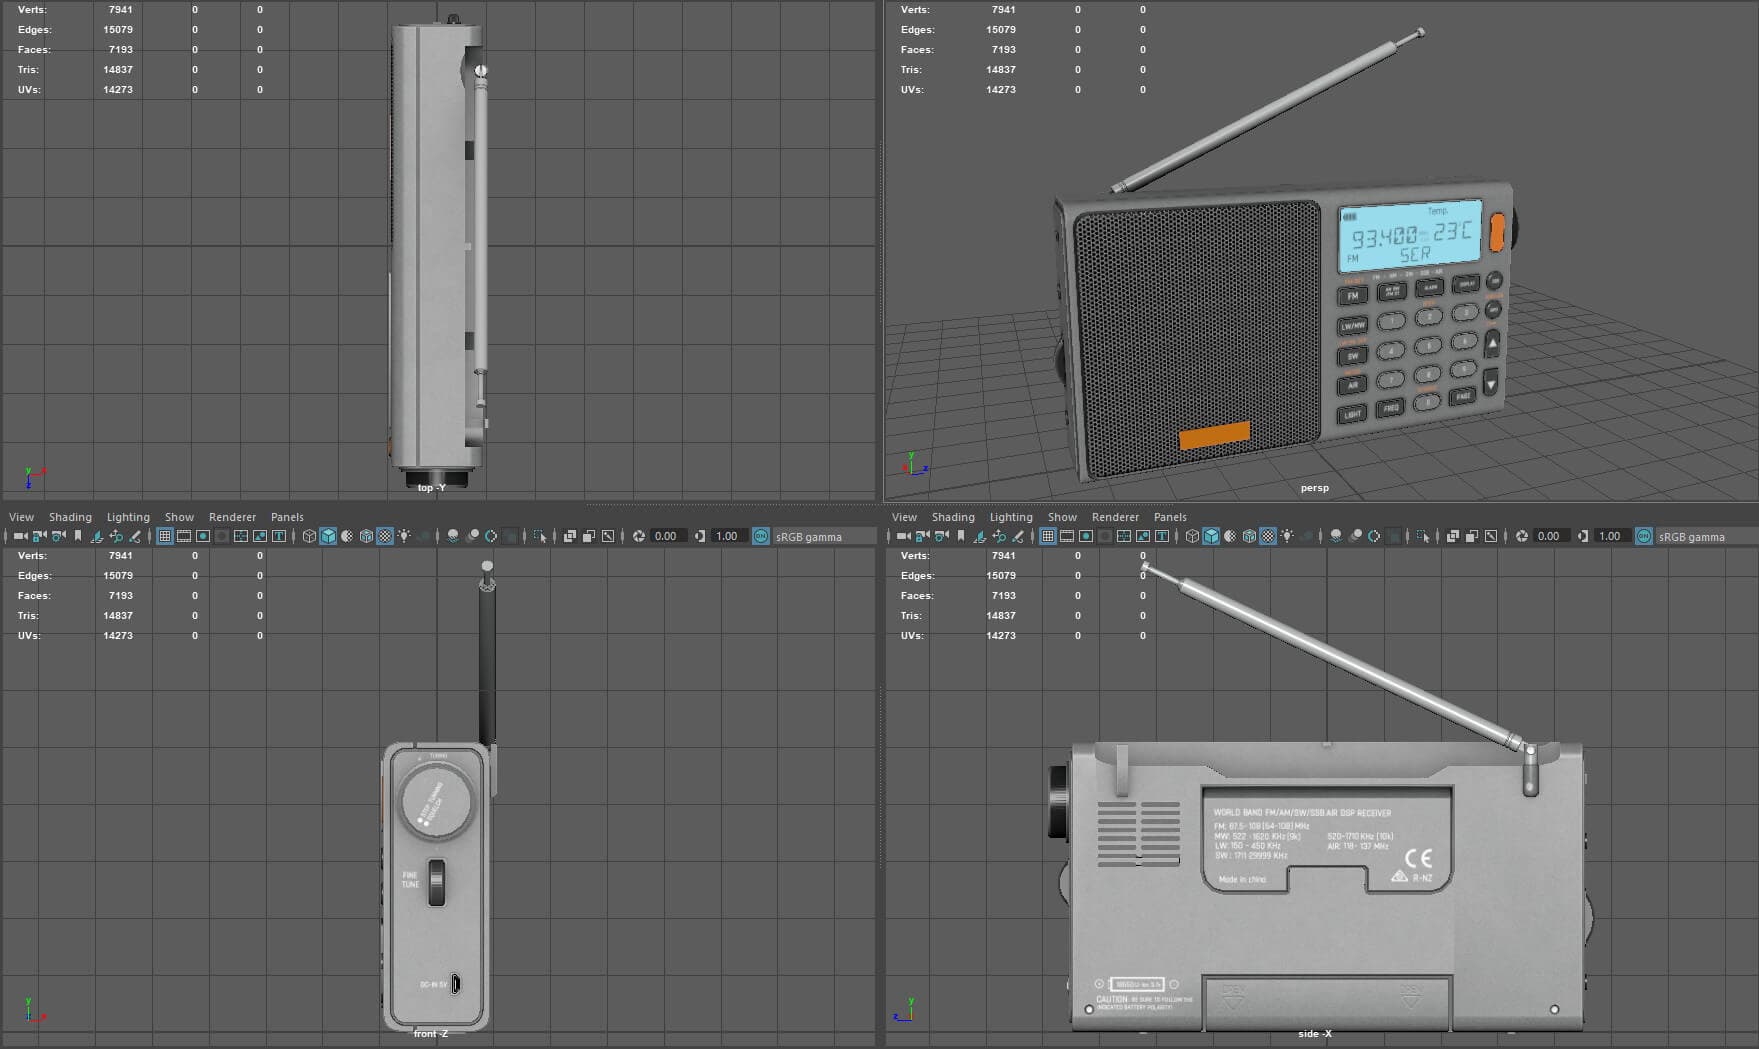Click Screen Space Ambient Occlusion icon in front-view toolbar
The image size is (1759, 1049).
(453, 536)
